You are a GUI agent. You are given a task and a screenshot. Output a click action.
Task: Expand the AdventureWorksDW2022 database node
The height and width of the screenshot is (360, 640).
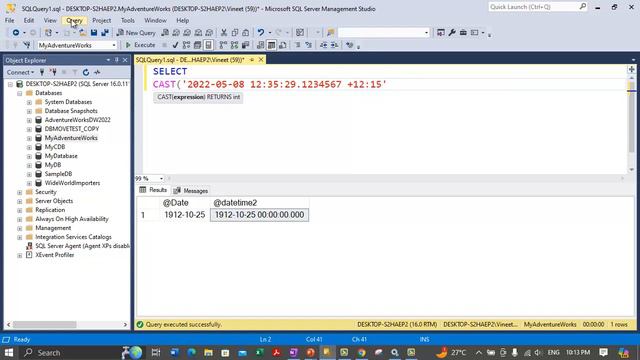(29, 120)
